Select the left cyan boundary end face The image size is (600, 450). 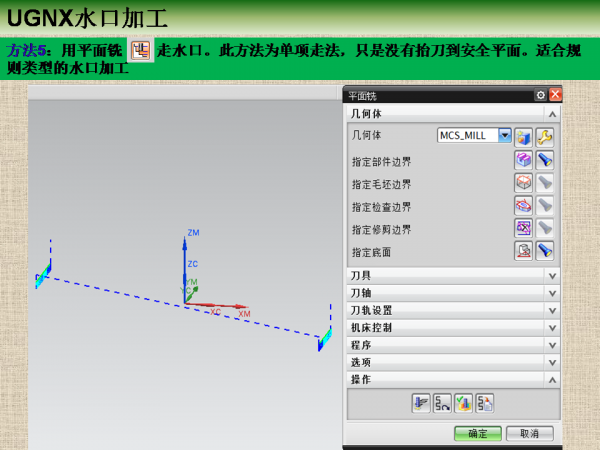tap(43, 275)
